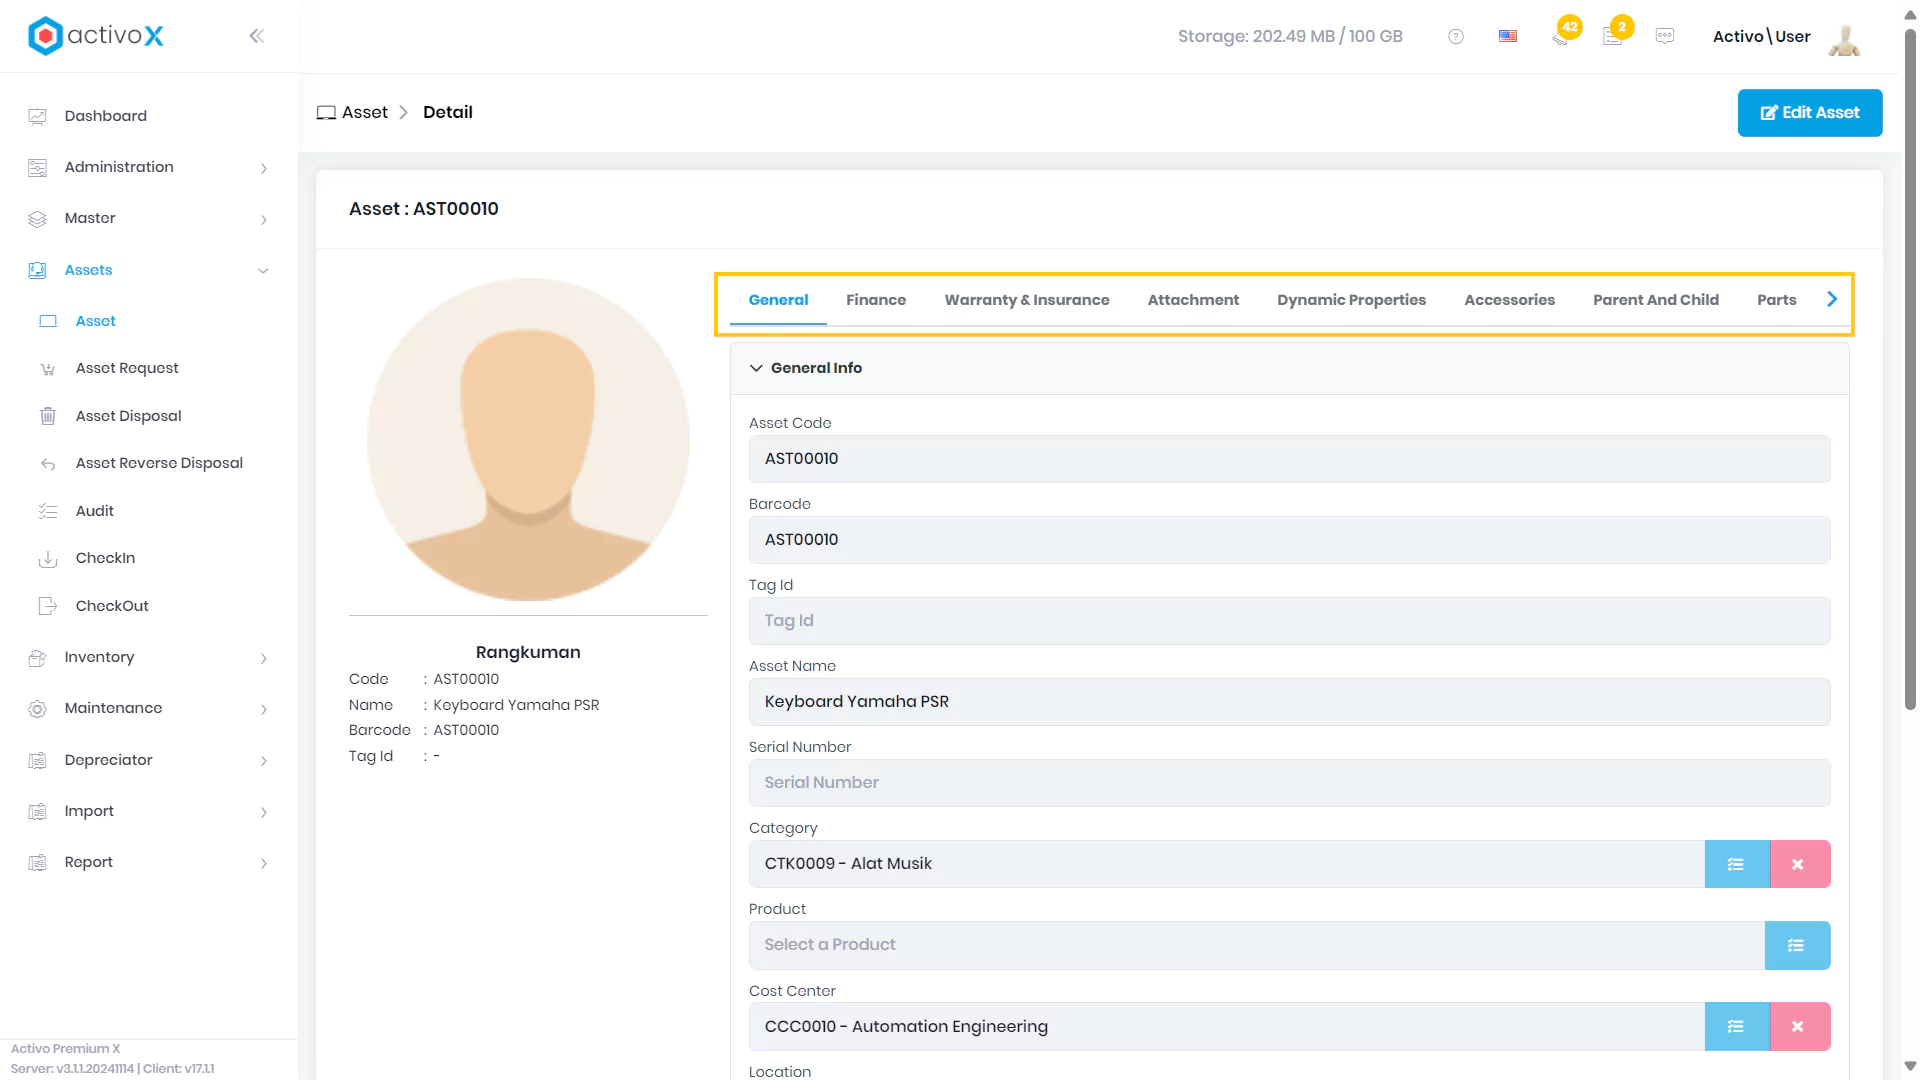This screenshot has width=1920, height=1080.
Task: Expand the Import menu
Action: point(149,811)
